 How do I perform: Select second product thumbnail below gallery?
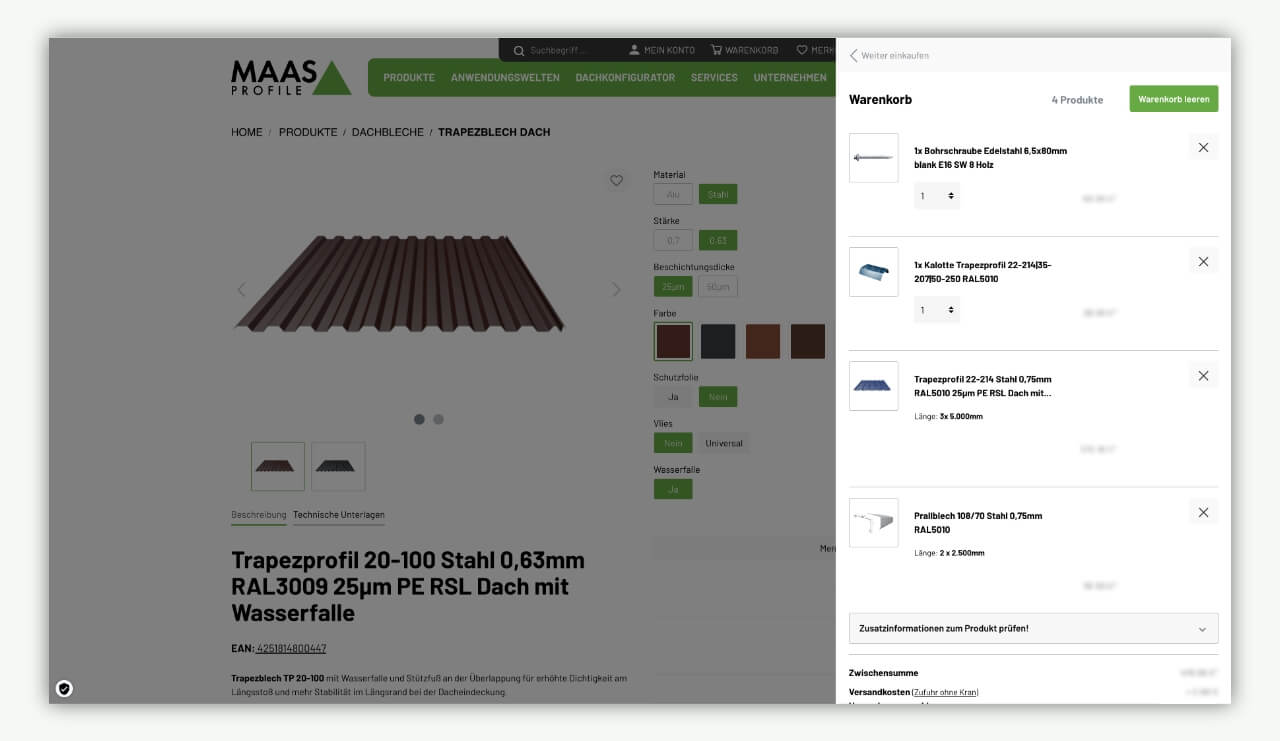click(338, 466)
